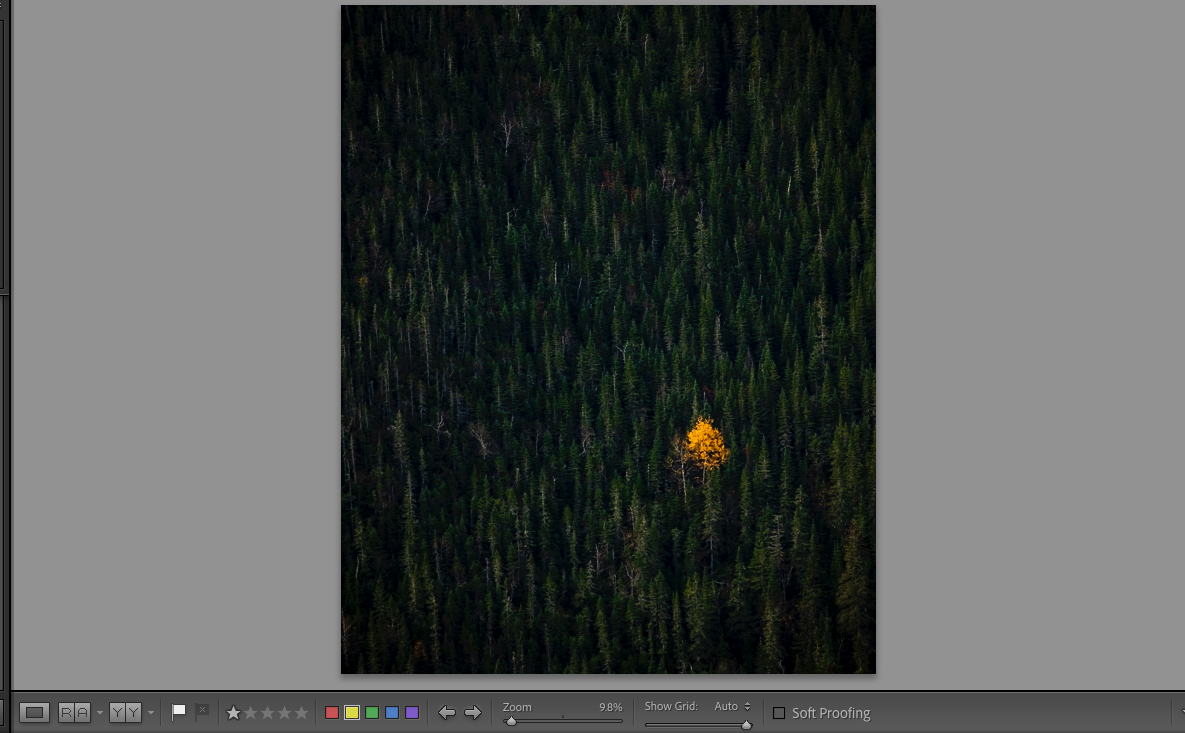Advance to the next photo with the right arrow
The height and width of the screenshot is (733, 1185).
[472, 712]
